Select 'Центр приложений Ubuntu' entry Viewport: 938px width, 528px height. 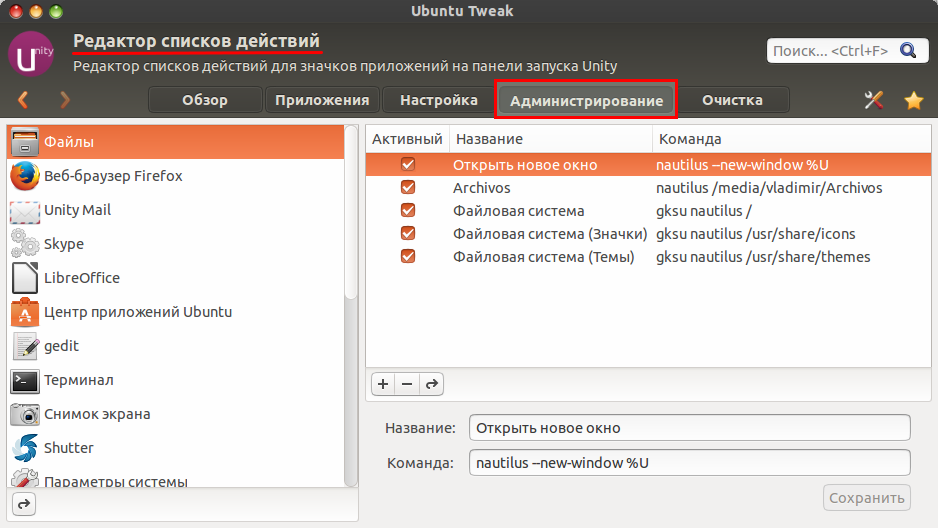tap(176, 312)
